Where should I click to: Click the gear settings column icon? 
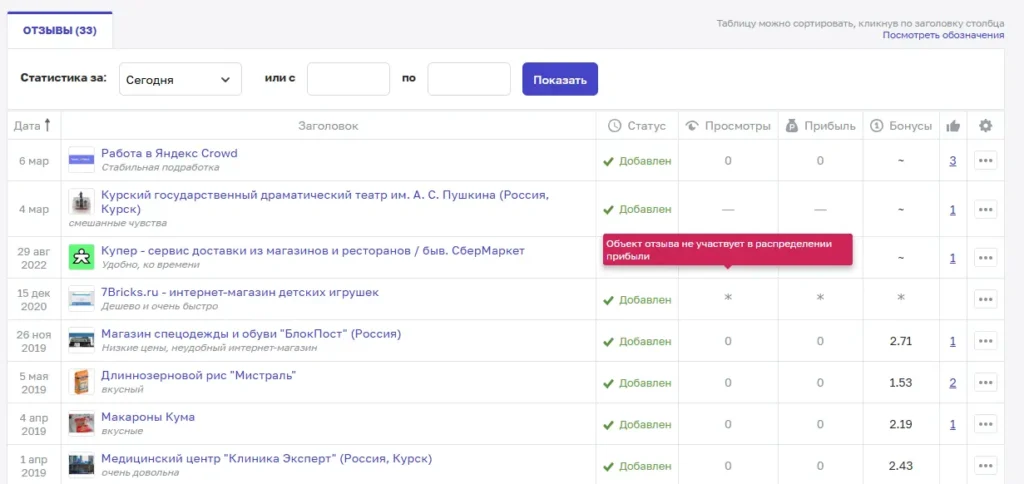coord(985,126)
